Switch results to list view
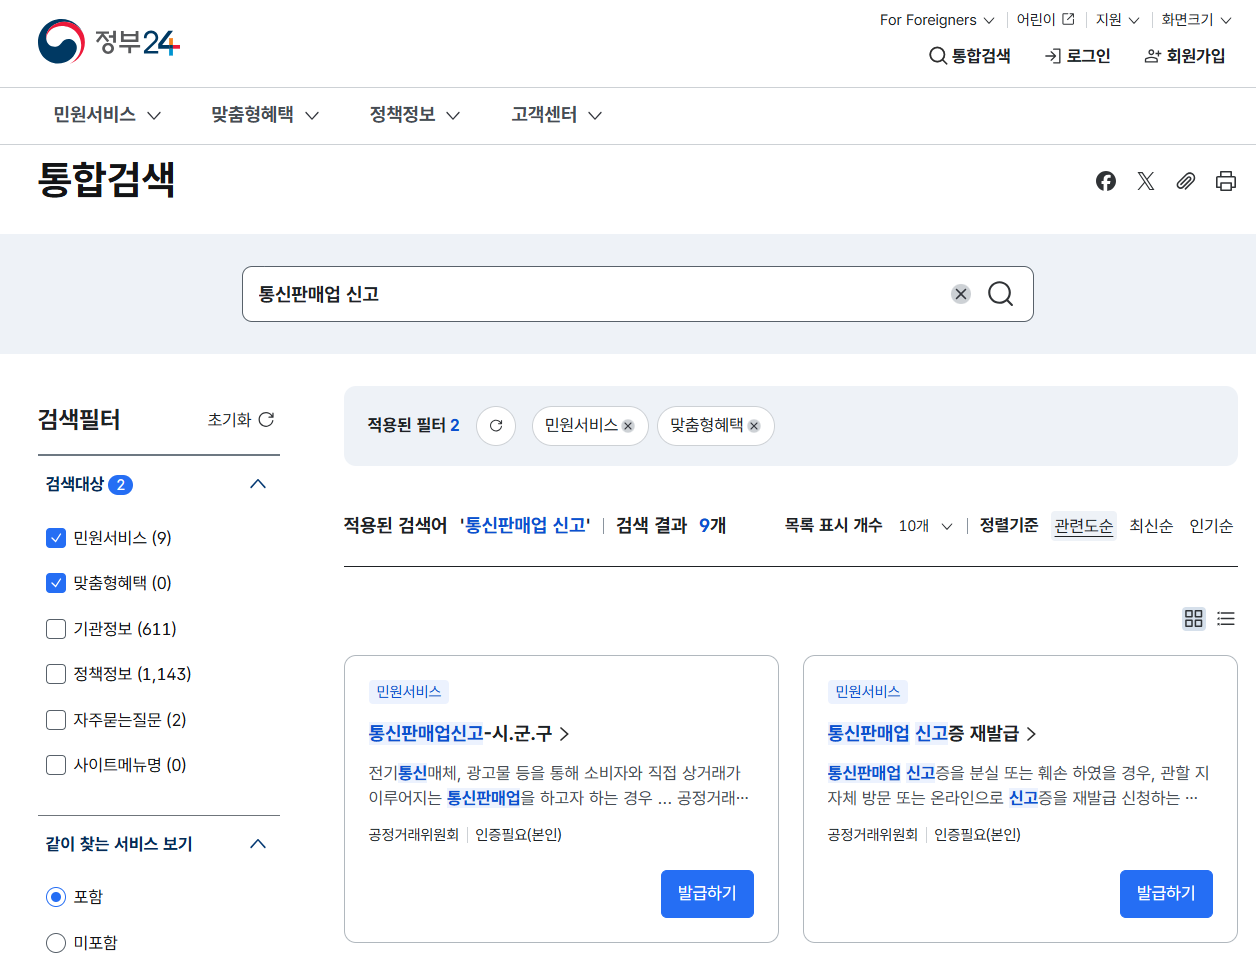The width and height of the screenshot is (1256, 954). 1226,619
